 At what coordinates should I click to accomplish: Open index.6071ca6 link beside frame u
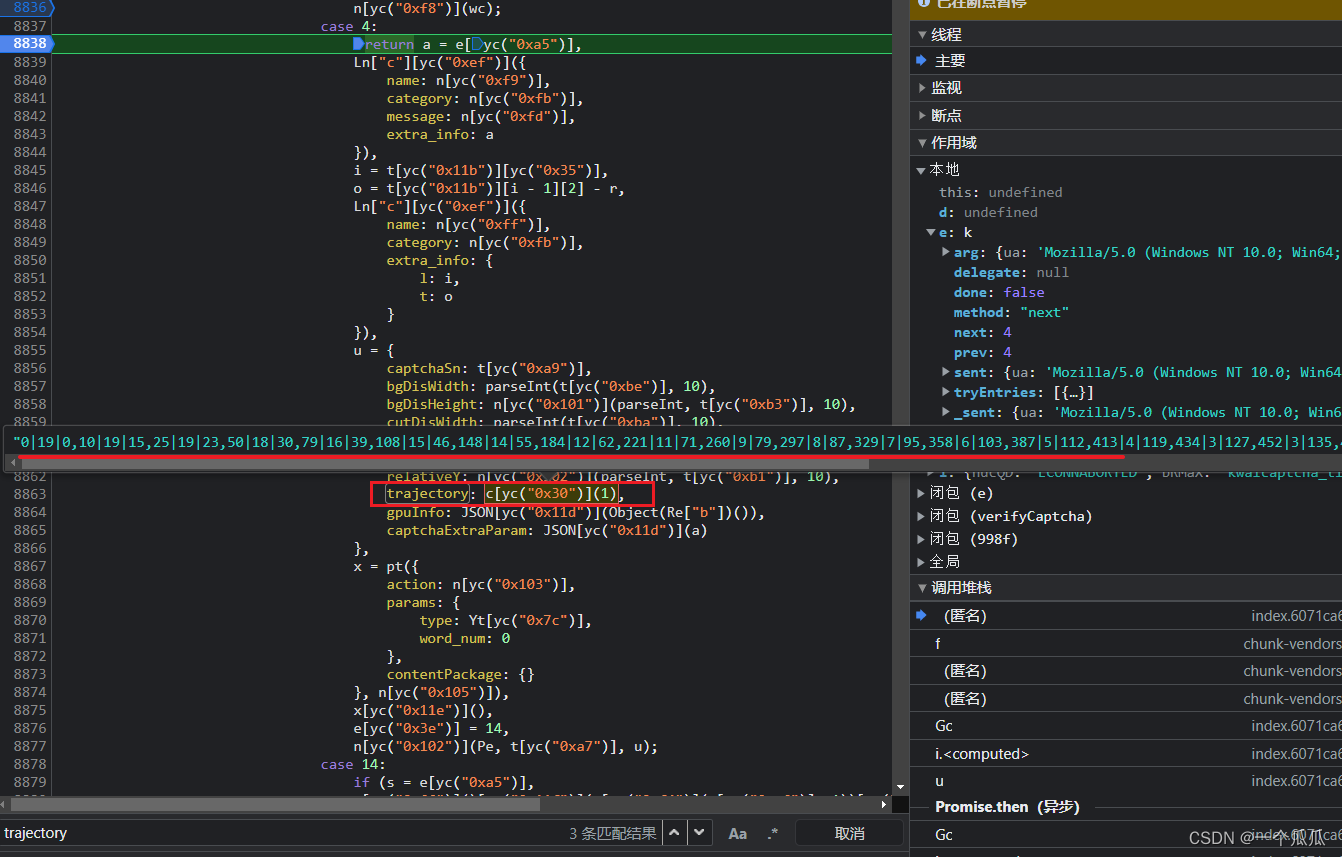[x=1296, y=781]
